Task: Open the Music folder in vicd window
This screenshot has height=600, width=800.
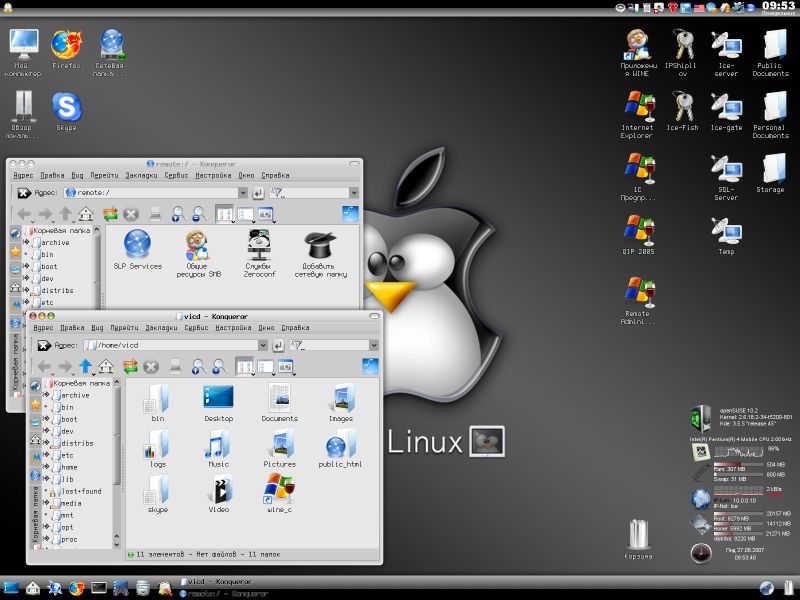Action: 218,449
